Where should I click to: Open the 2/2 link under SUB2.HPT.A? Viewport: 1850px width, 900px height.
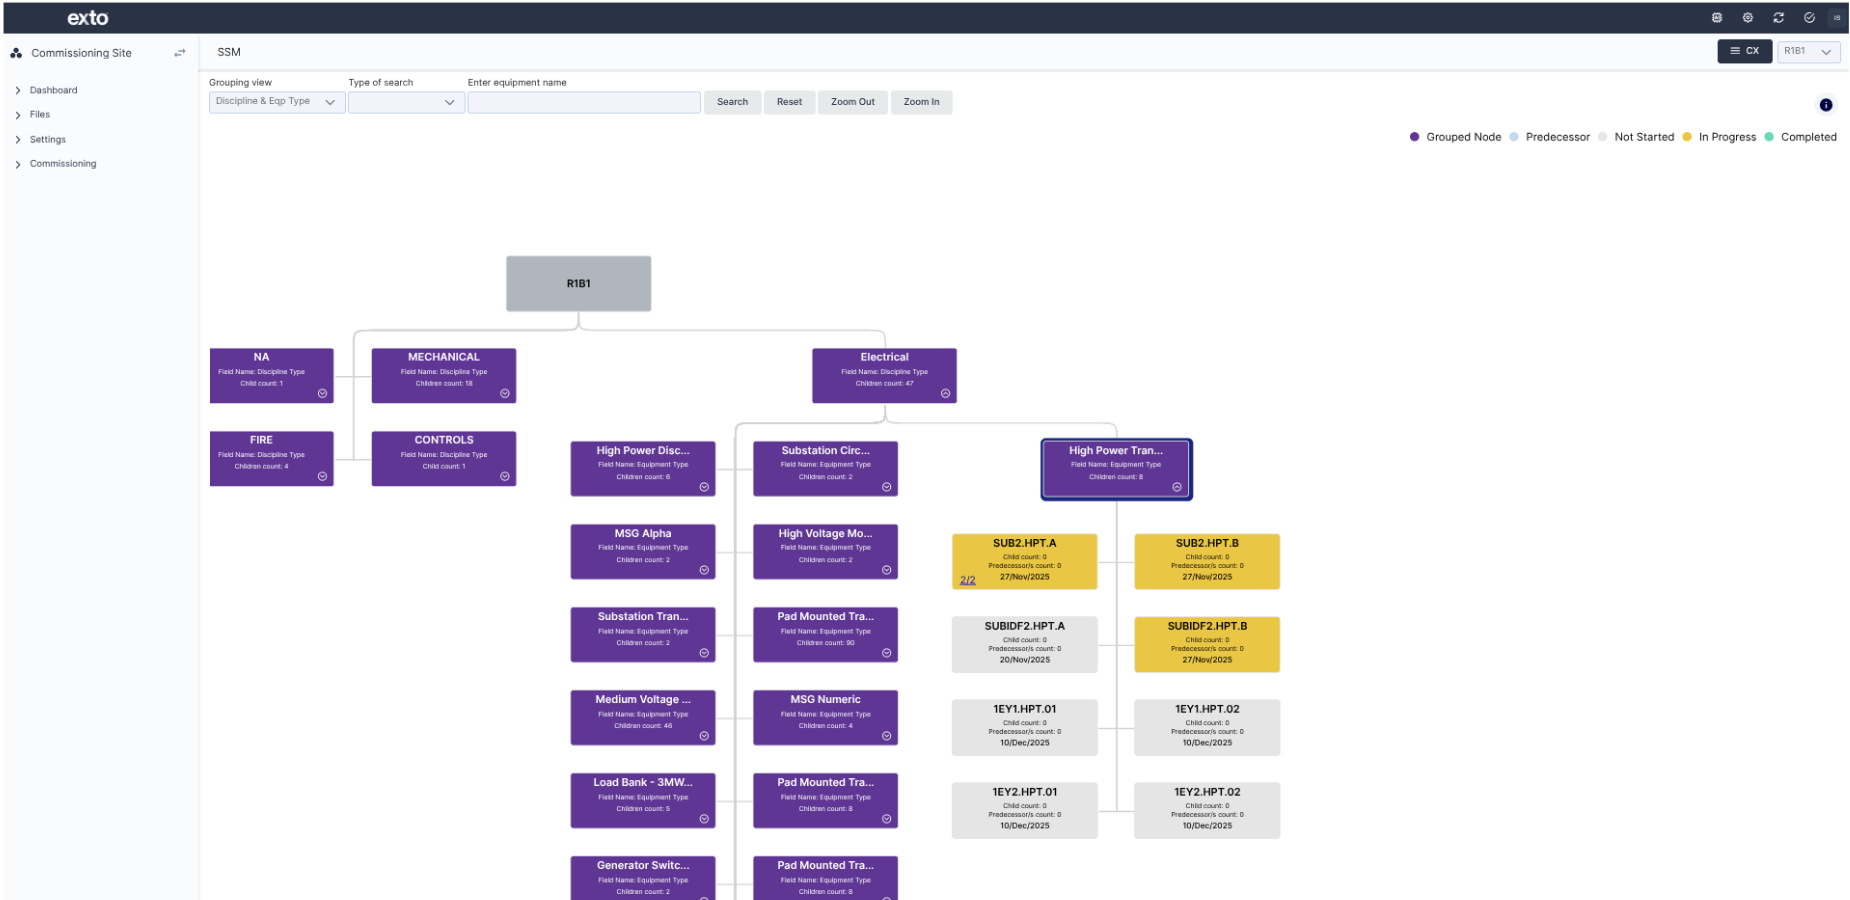967,579
